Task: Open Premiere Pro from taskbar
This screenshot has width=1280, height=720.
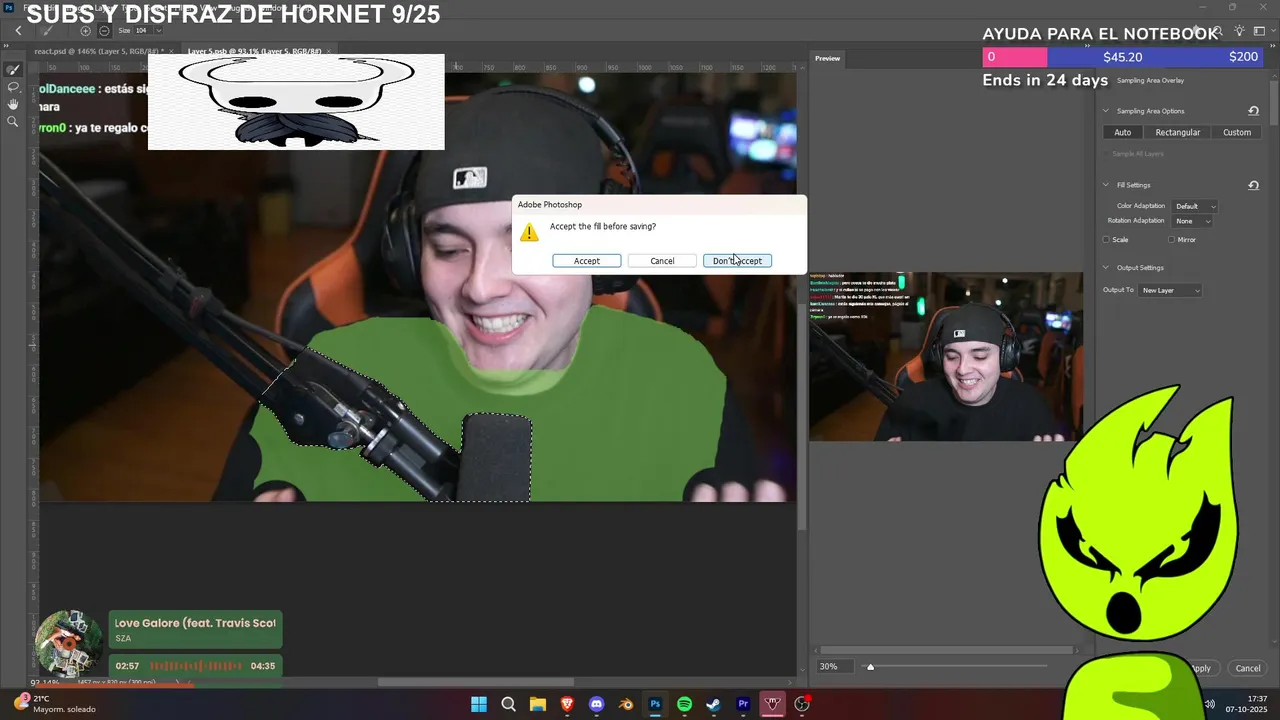Action: pos(743,704)
